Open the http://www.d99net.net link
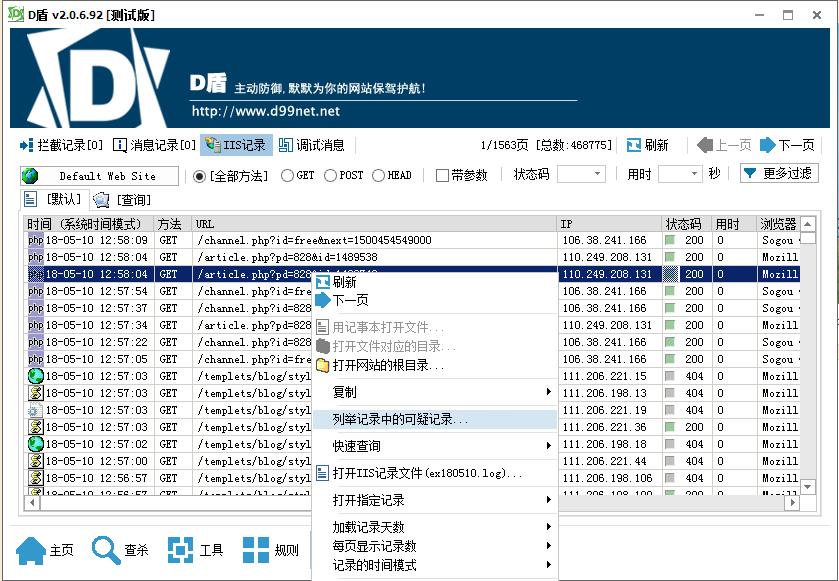The width and height of the screenshot is (839, 581). (265, 111)
